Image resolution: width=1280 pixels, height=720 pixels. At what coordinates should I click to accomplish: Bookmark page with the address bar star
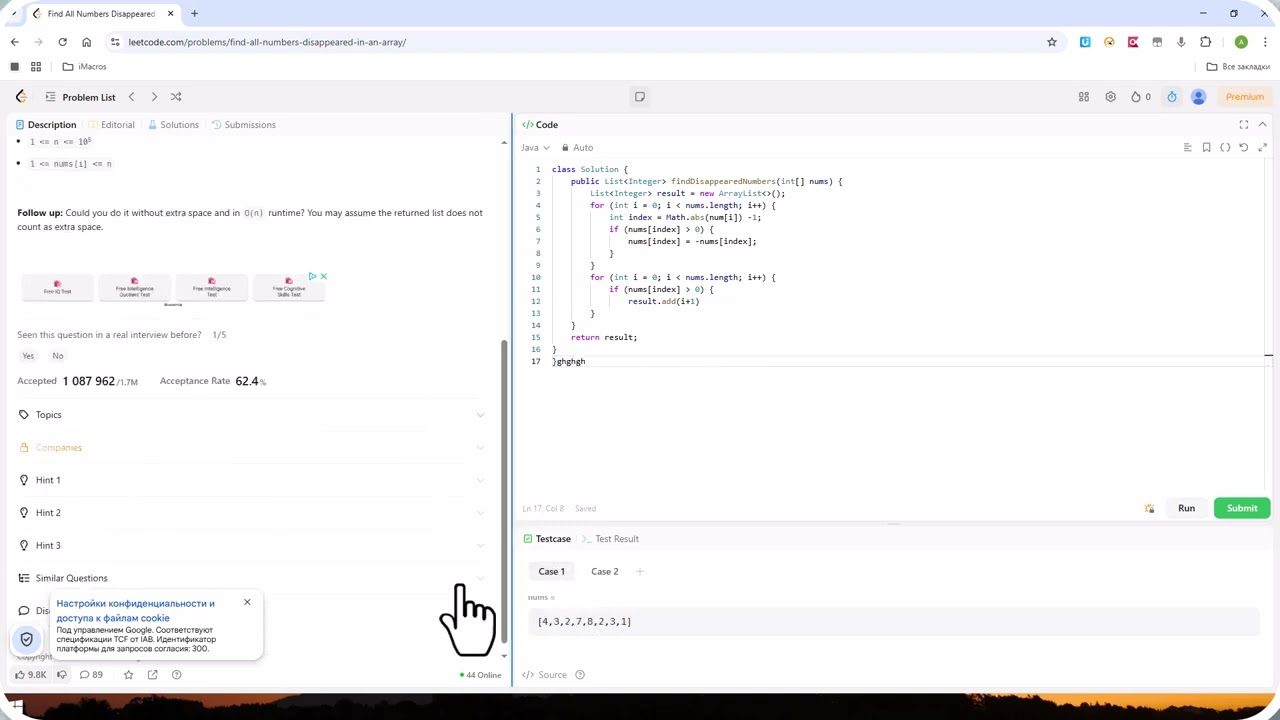[x=1052, y=42]
